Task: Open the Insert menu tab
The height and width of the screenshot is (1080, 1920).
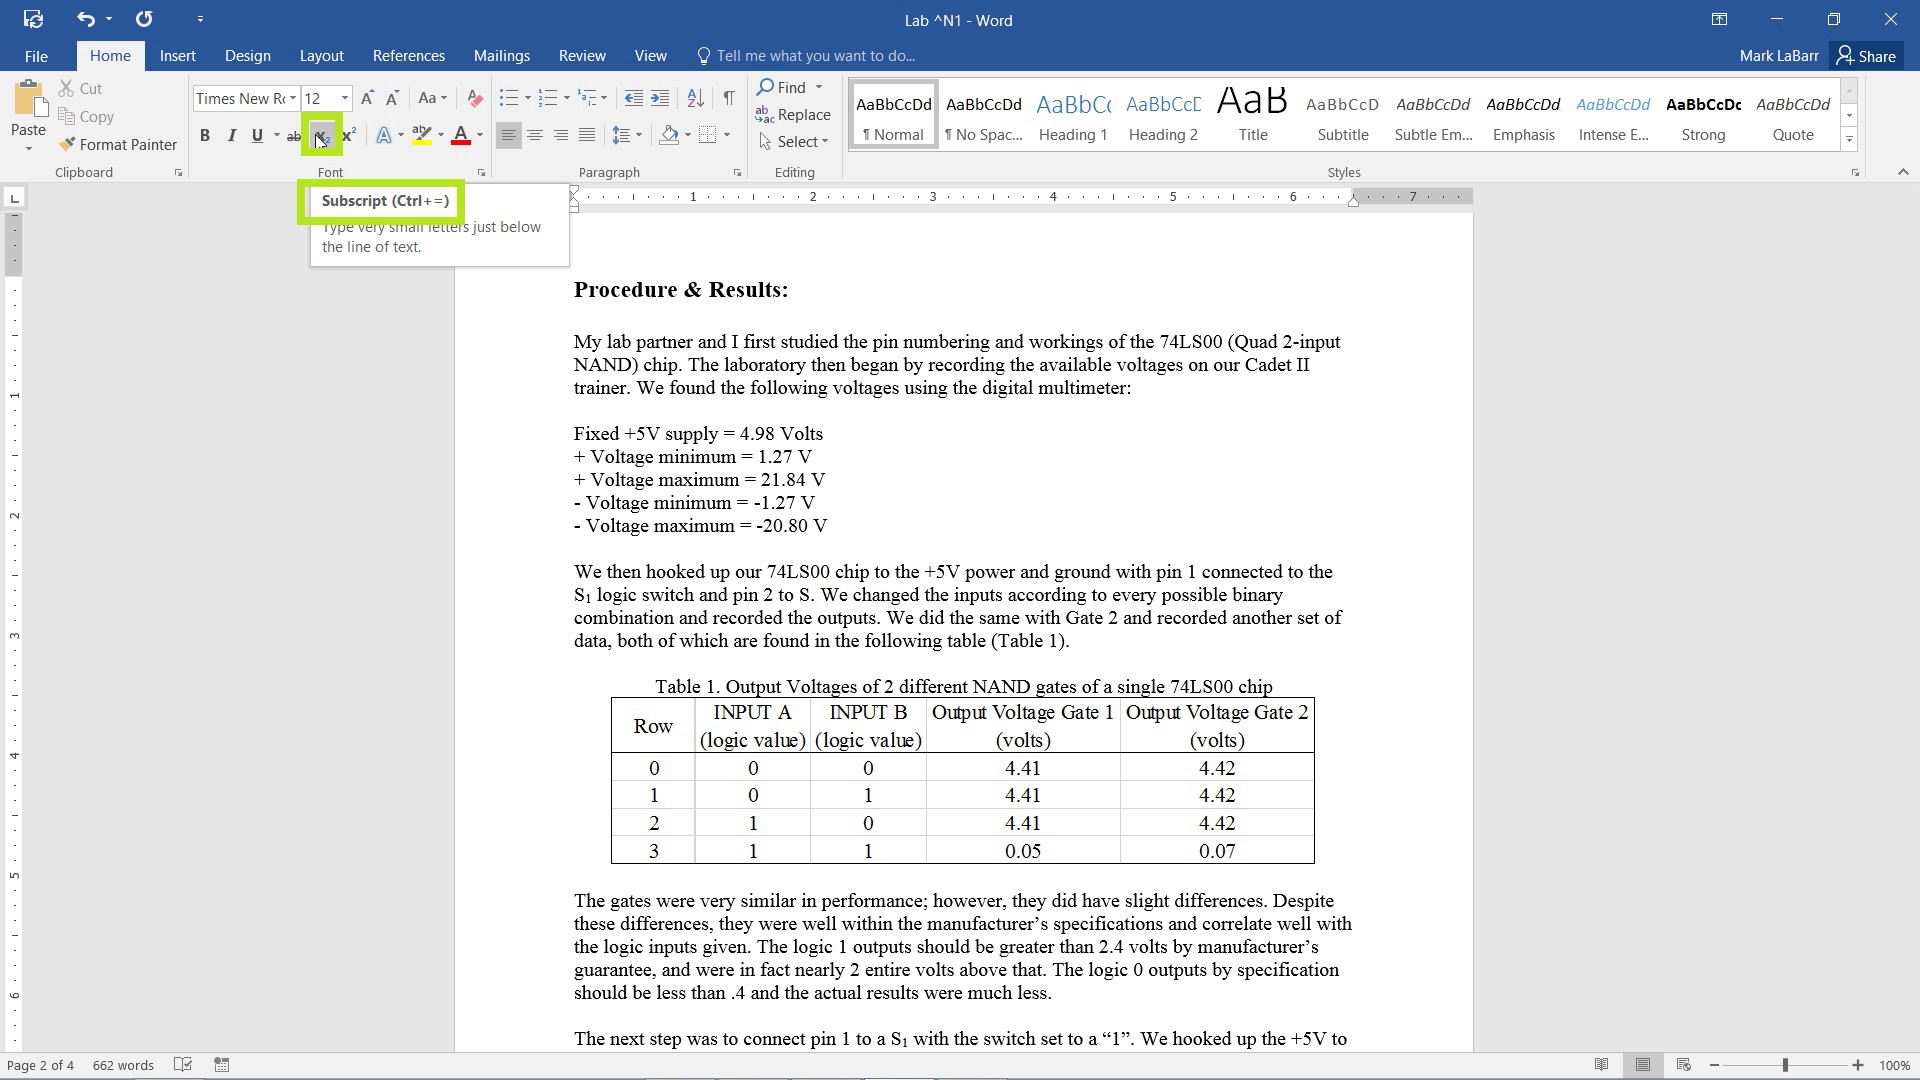Action: click(x=177, y=55)
